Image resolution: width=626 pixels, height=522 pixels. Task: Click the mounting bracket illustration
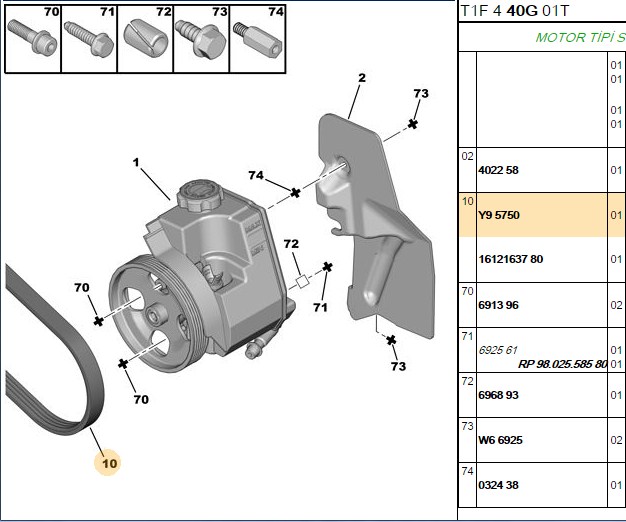[x=375, y=225]
